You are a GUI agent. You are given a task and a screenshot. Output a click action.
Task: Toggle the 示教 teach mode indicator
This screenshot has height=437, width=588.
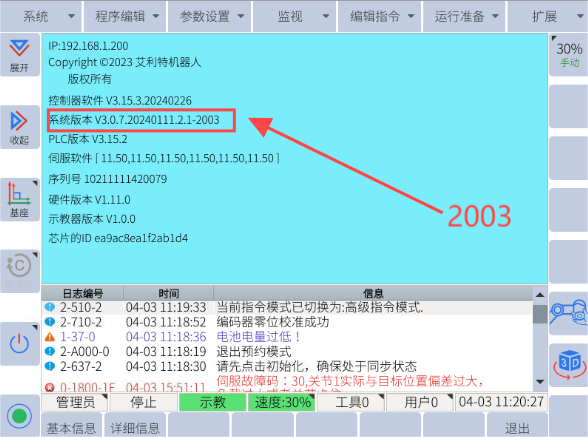[213, 402]
